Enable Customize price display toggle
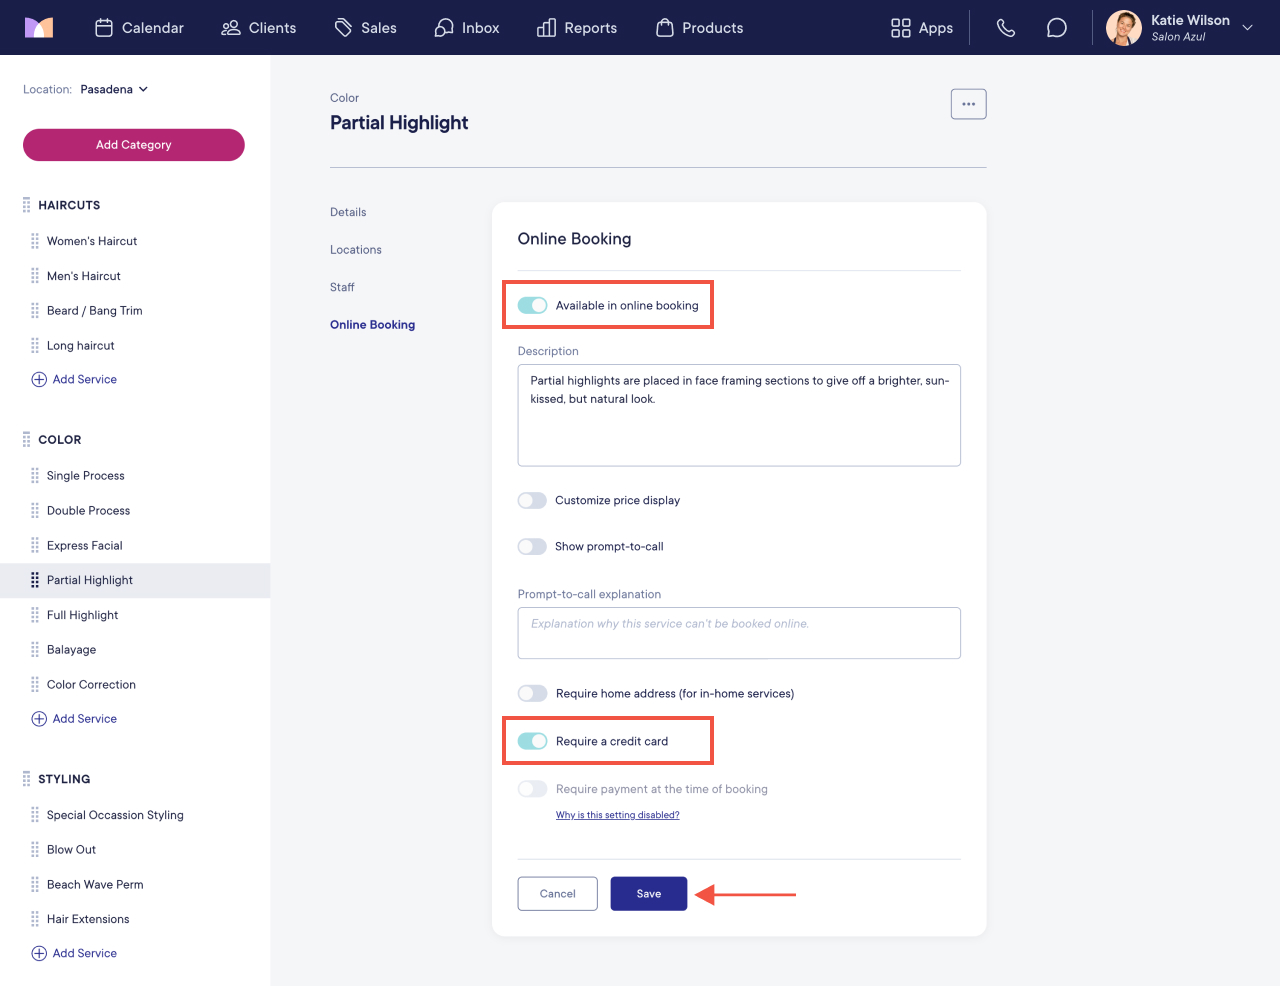The image size is (1280, 986). point(532,500)
